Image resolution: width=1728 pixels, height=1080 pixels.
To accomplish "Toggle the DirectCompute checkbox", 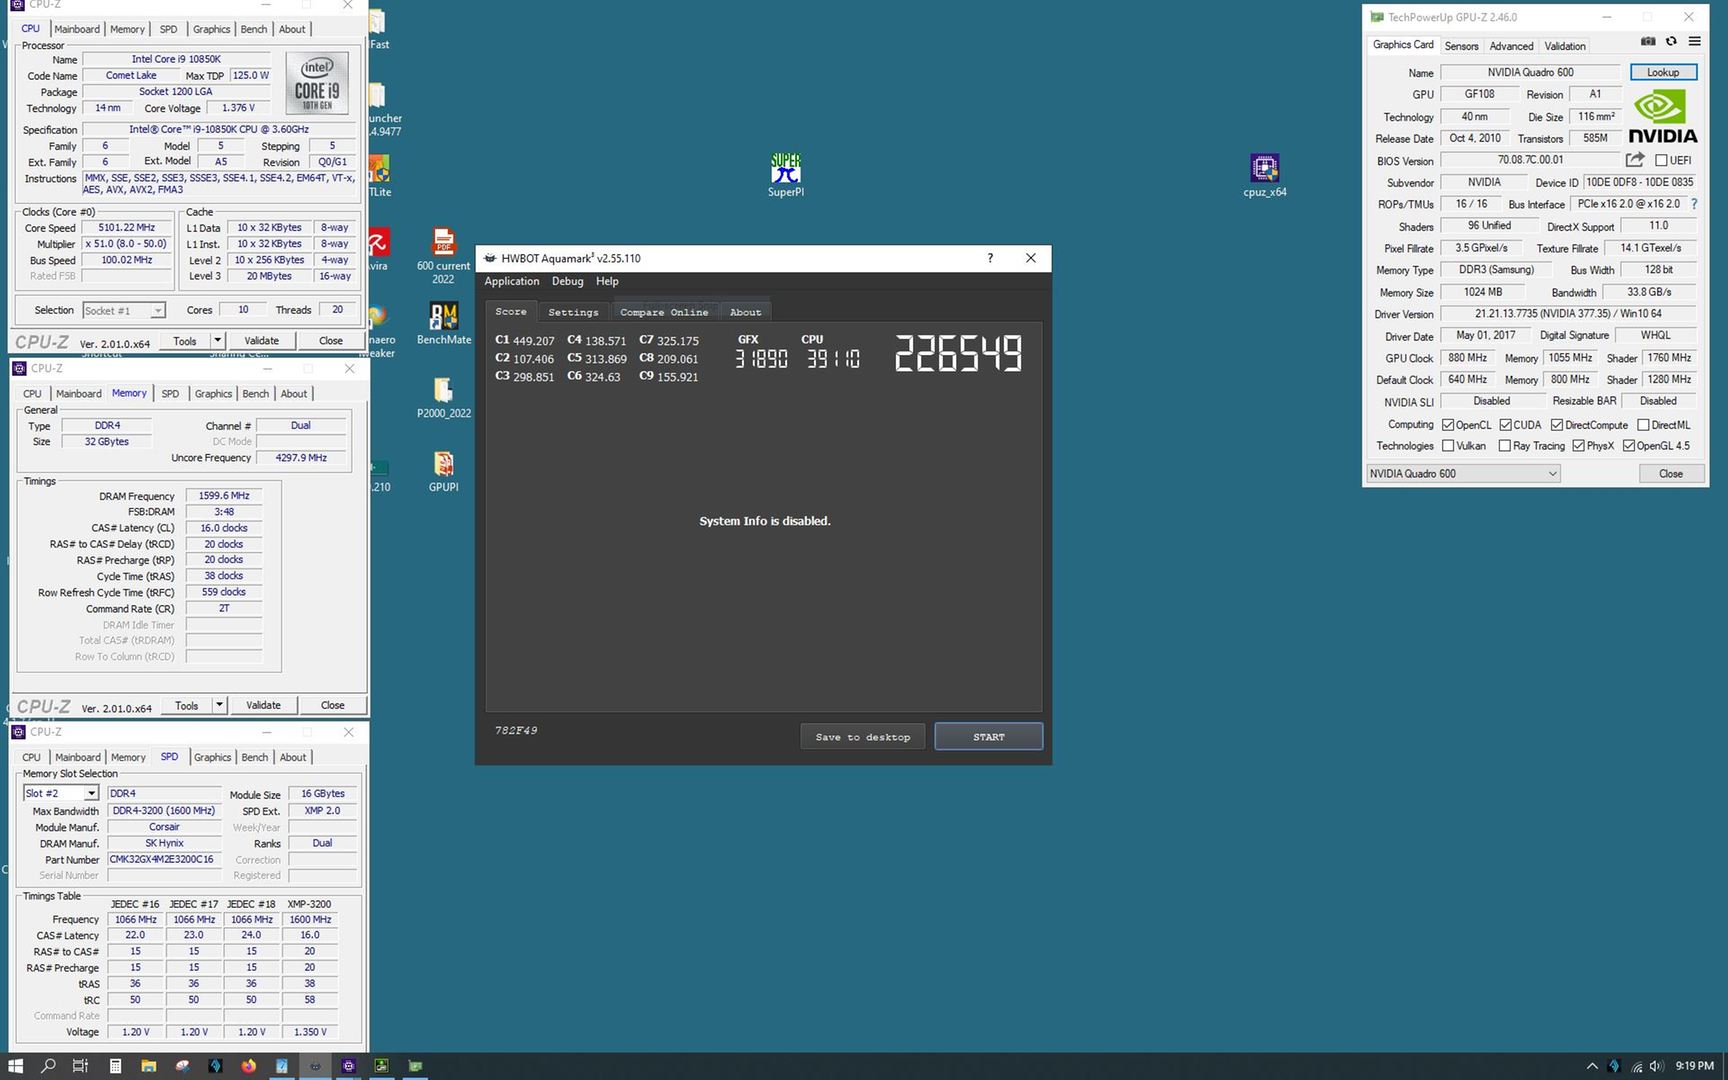I will click(1556, 425).
